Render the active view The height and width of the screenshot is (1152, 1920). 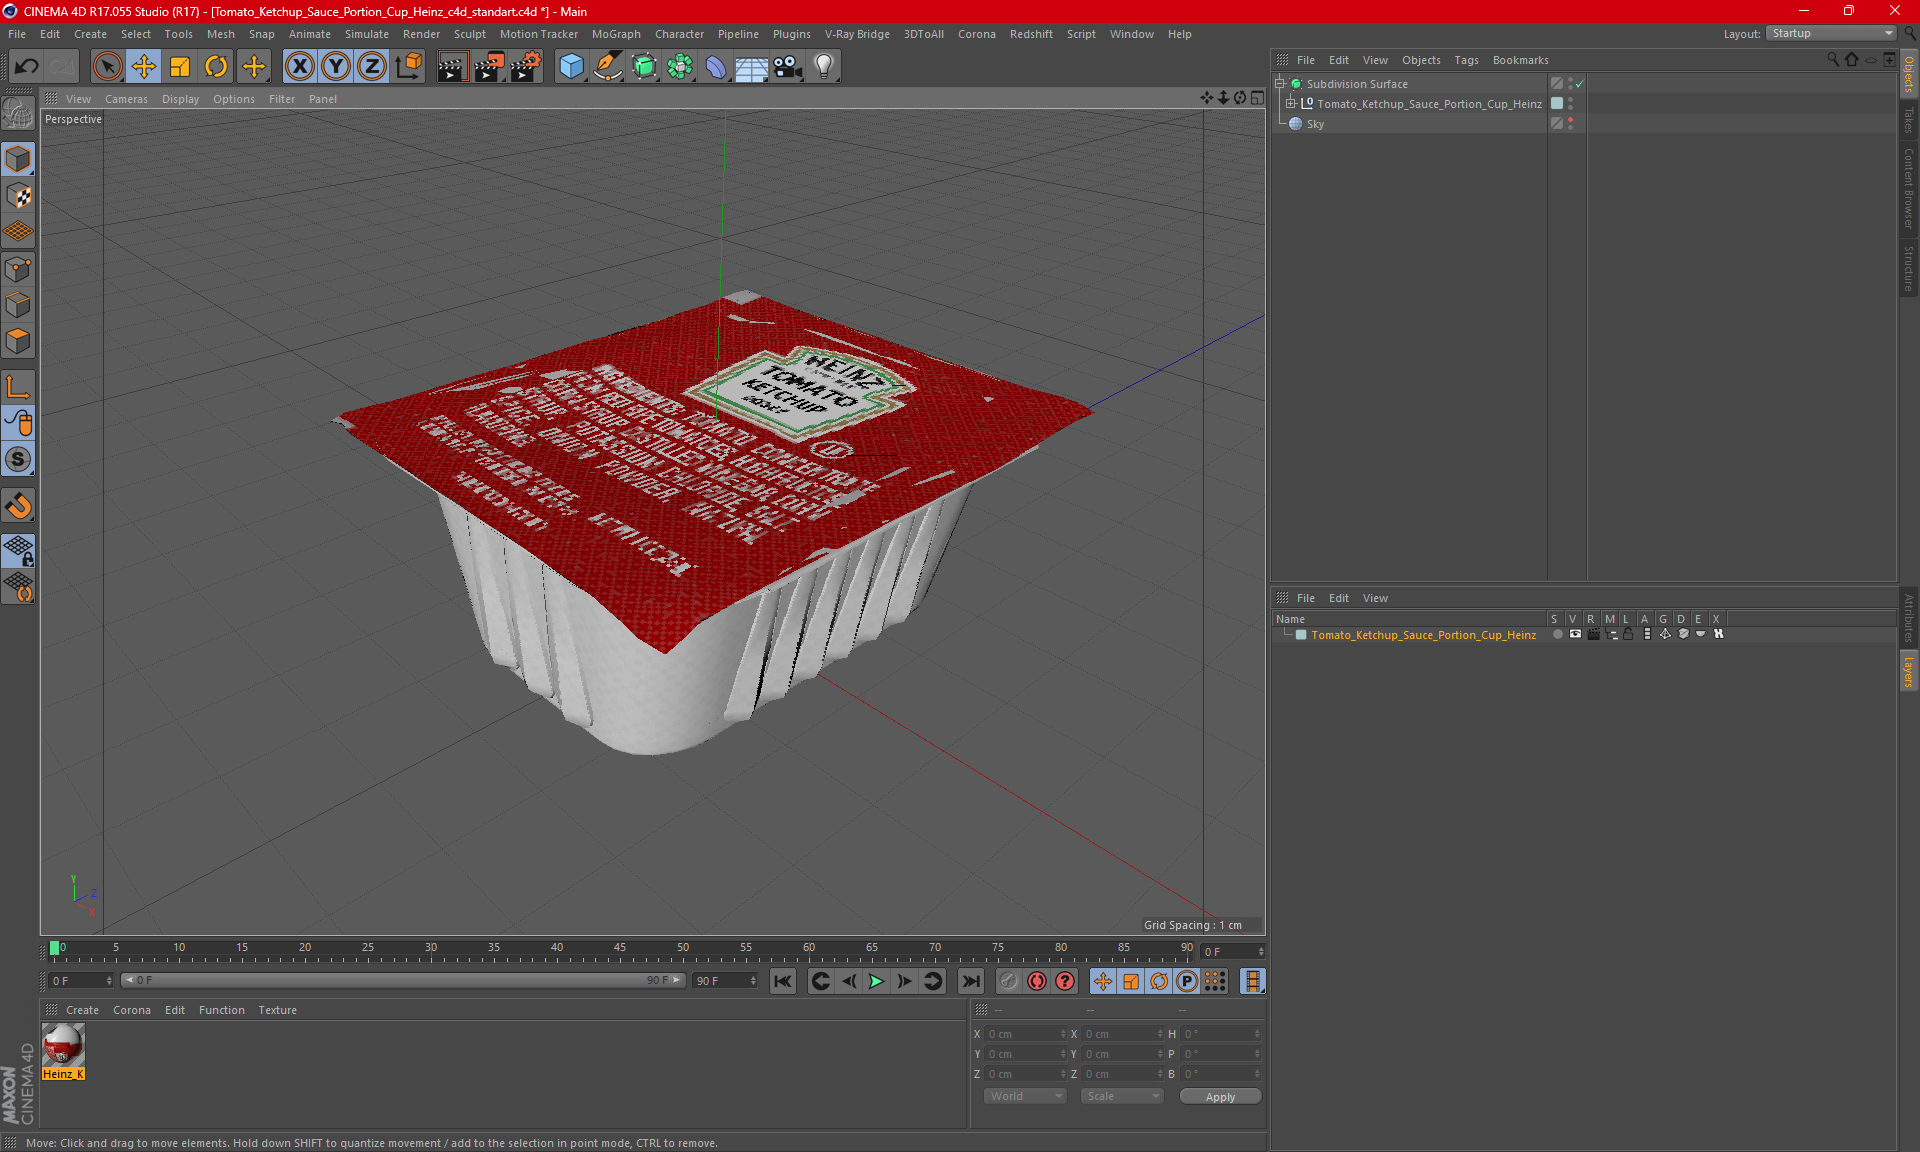(x=452, y=67)
